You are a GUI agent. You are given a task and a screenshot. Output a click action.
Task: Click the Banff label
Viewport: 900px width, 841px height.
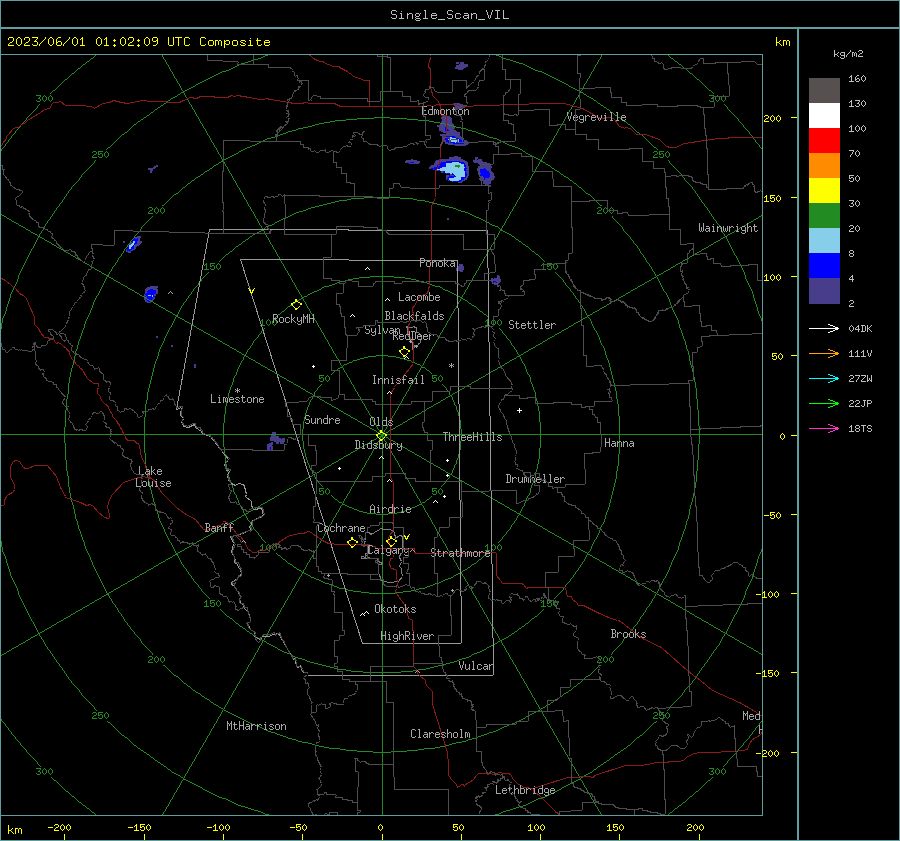pyautogui.click(x=219, y=528)
